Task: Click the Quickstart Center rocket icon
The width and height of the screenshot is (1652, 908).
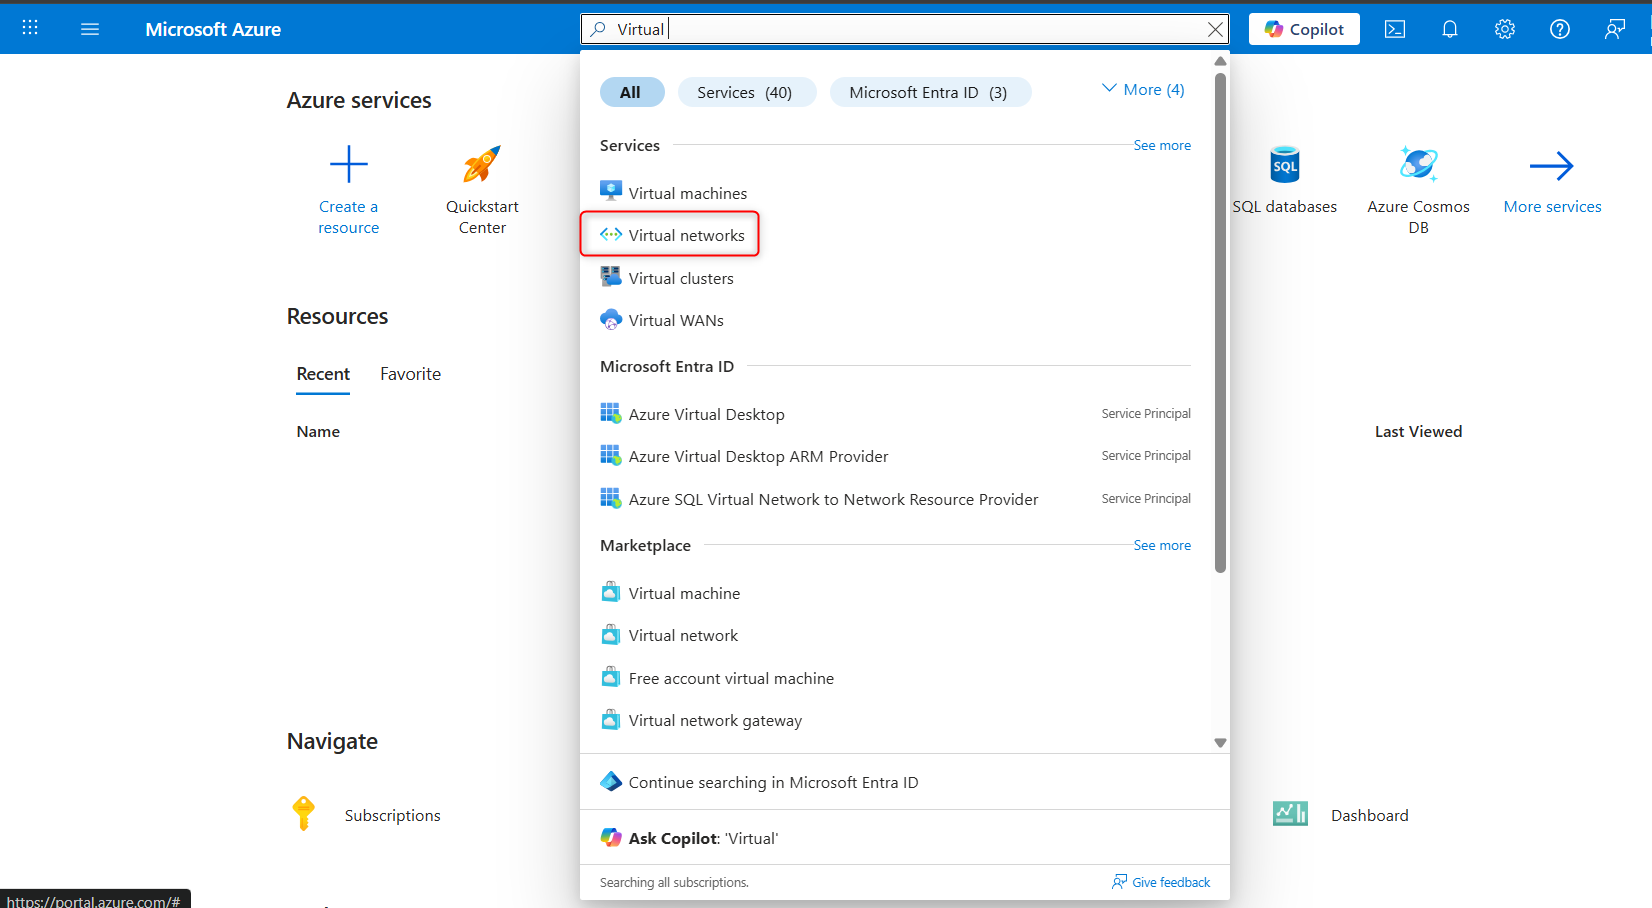Action: pyautogui.click(x=482, y=165)
